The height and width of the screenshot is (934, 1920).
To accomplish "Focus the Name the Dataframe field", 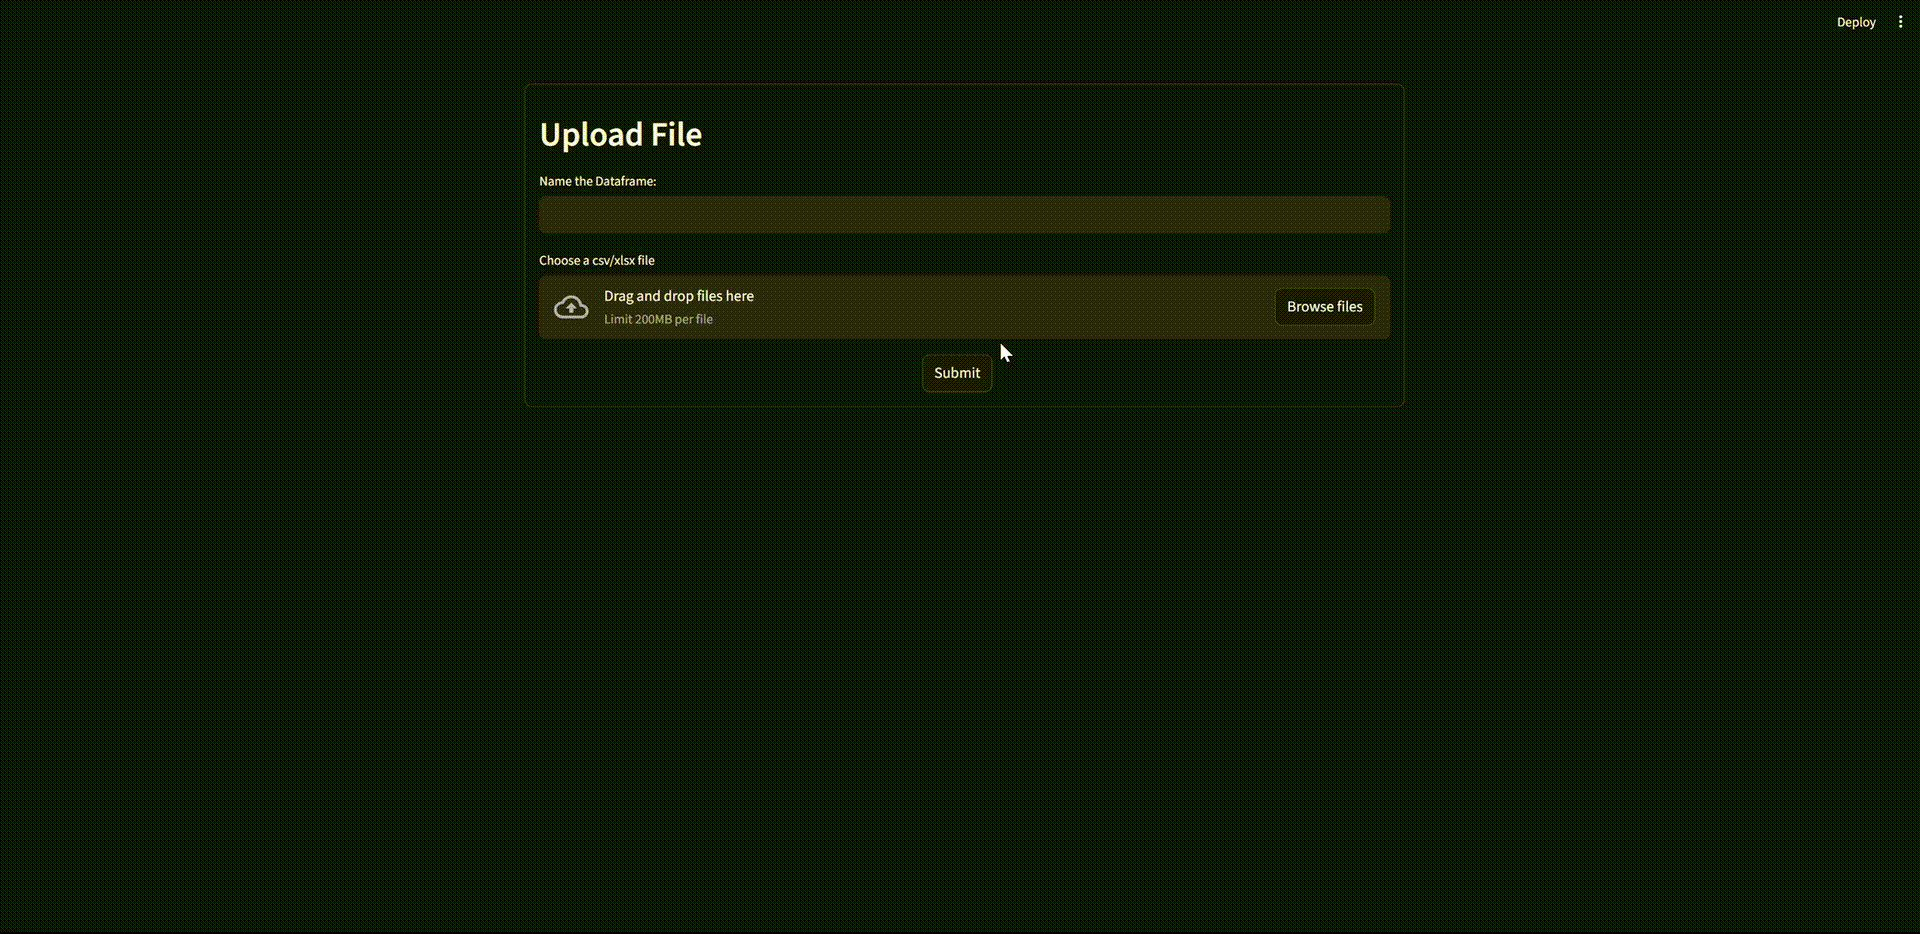I will [963, 215].
